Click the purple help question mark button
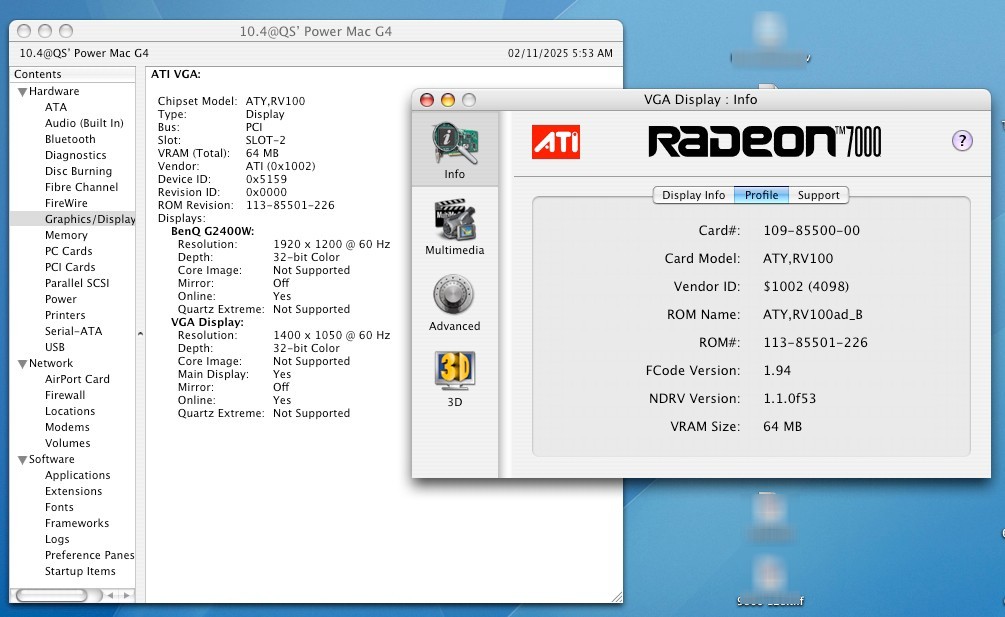This screenshot has width=1005, height=617. pos(961,140)
